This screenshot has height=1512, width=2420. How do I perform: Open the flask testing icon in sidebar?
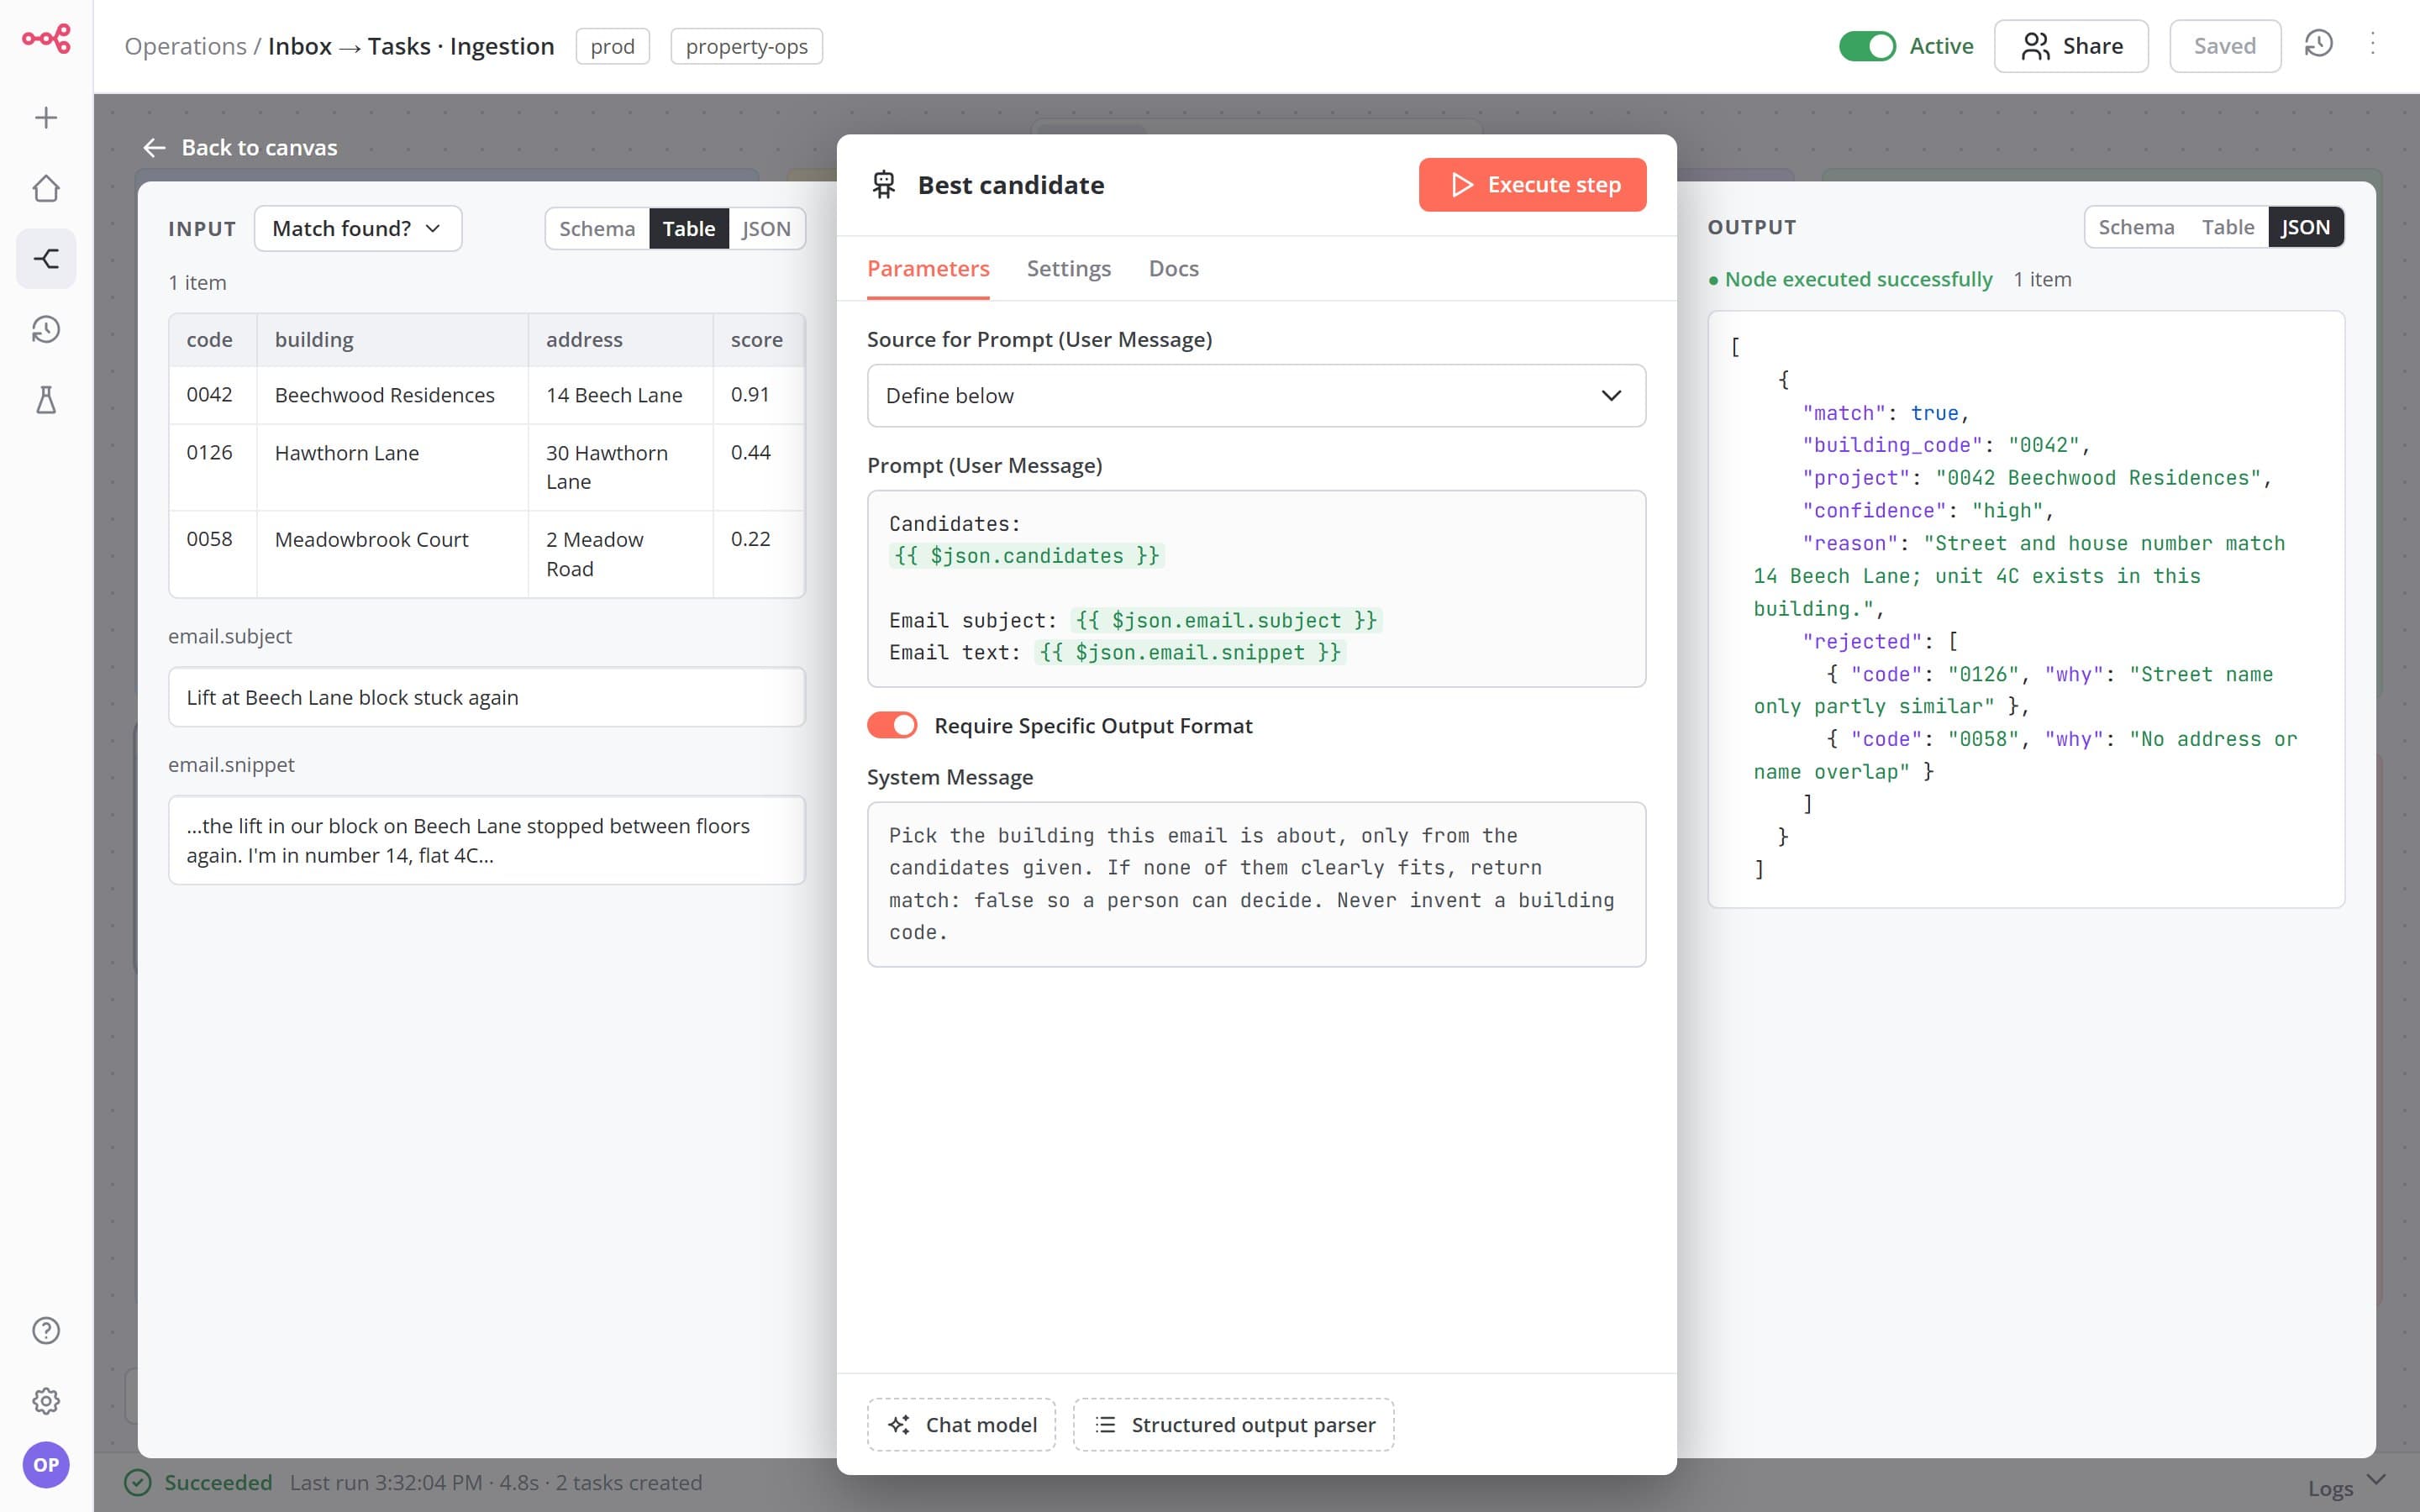coord(46,400)
